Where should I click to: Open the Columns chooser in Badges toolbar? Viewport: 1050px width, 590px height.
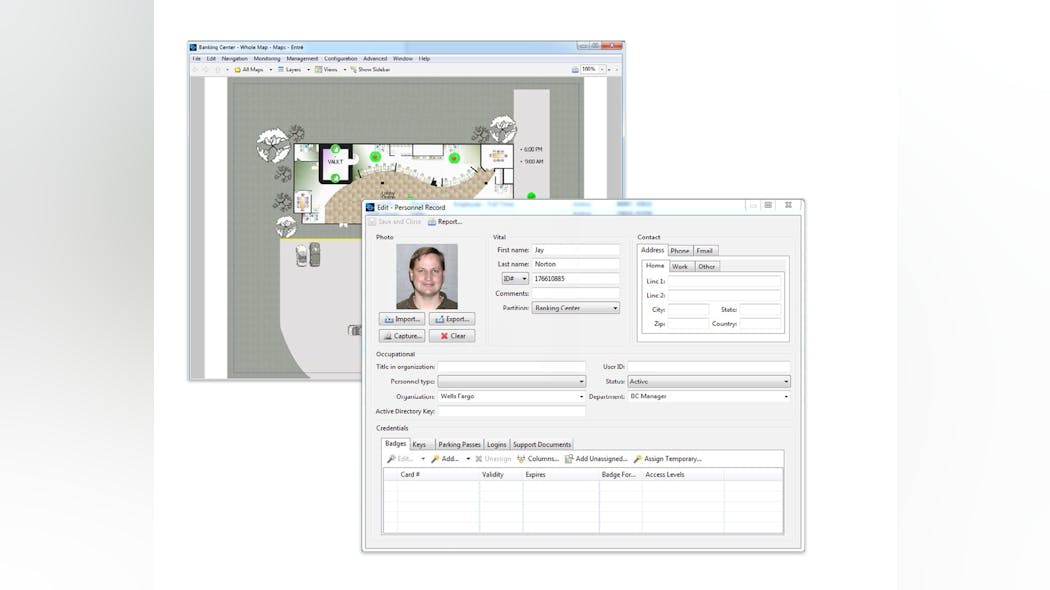point(521,459)
